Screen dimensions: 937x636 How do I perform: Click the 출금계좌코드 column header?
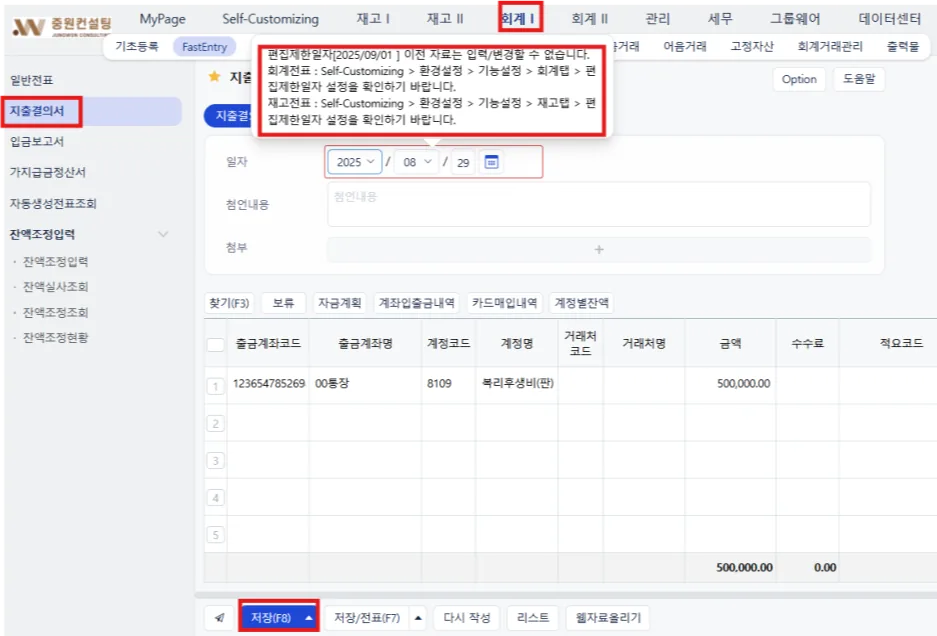pos(268,344)
